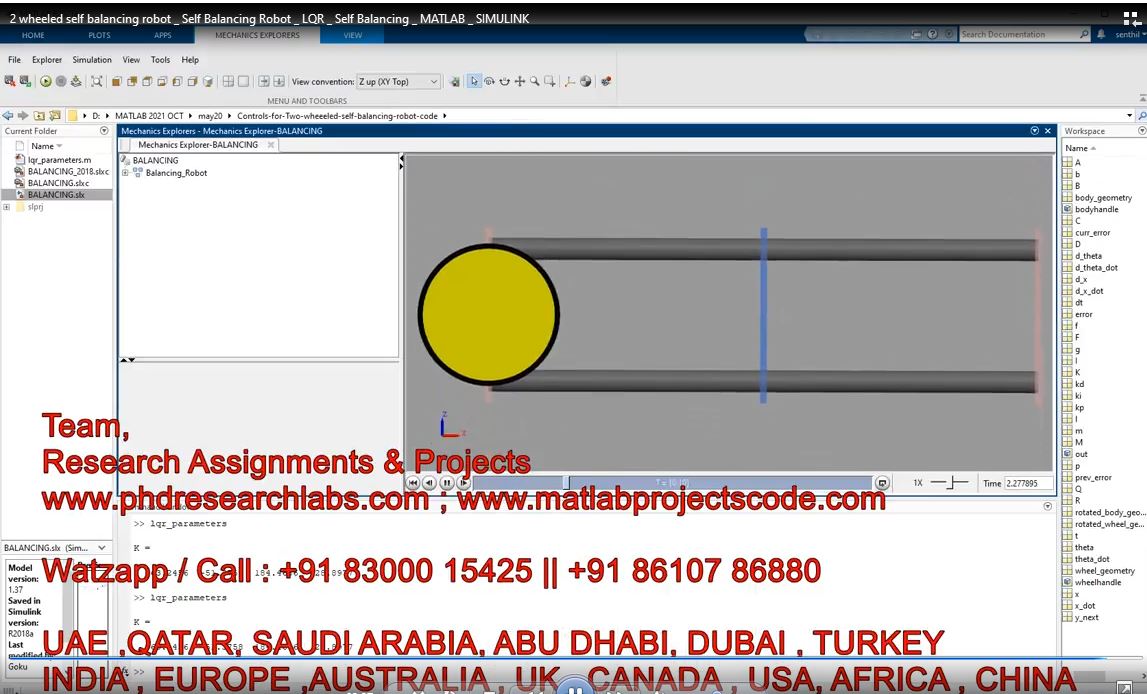Select lqr_parameters.m in Current Folder
Viewport: 1147px width, 694px height.
point(59,159)
